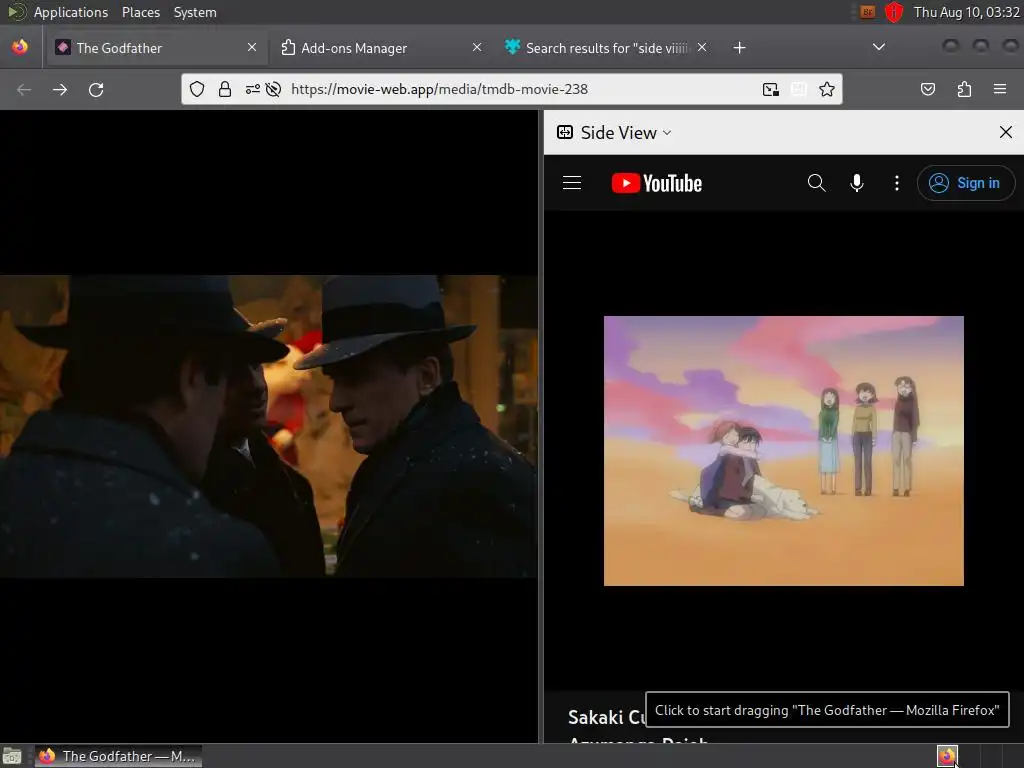Click the orange tray indicator icon
The width and height of the screenshot is (1024, 768).
(867, 12)
